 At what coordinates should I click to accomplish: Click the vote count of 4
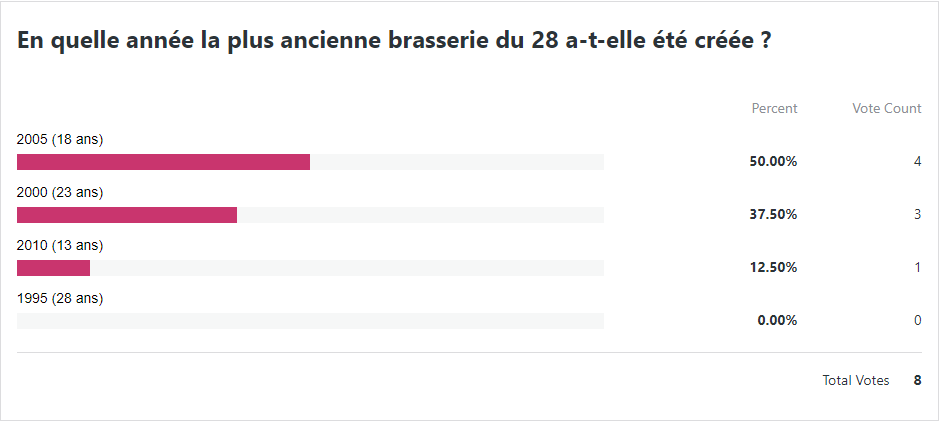tap(917, 162)
